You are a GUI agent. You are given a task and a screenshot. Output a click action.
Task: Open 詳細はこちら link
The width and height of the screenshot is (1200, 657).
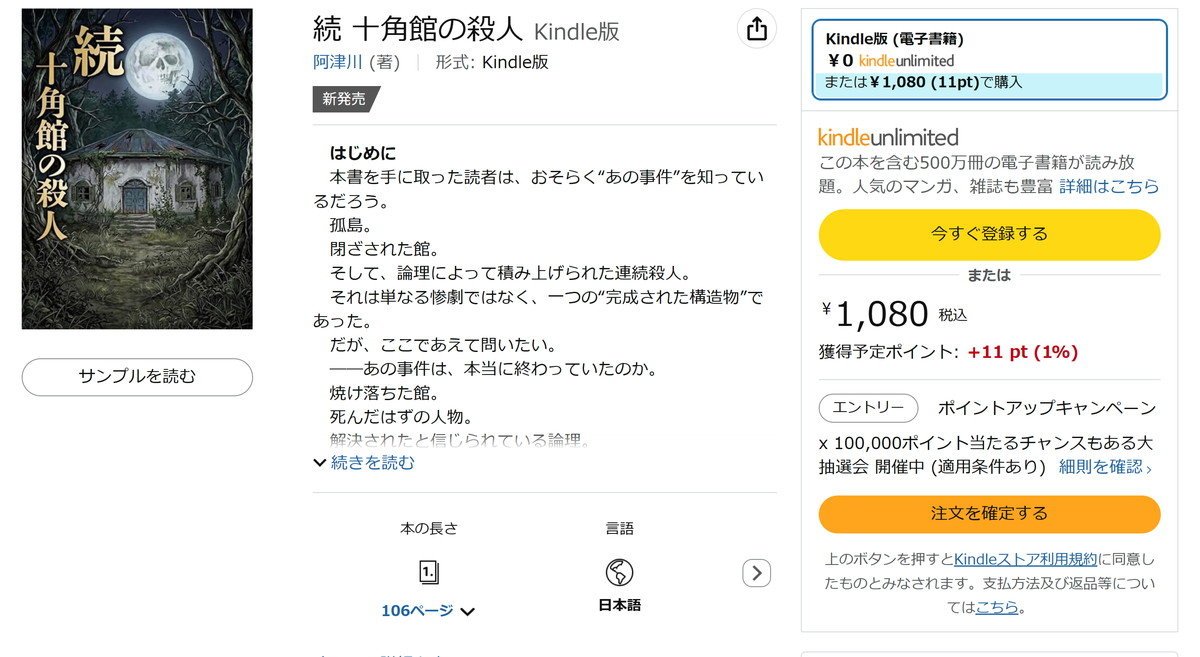point(1109,186)
